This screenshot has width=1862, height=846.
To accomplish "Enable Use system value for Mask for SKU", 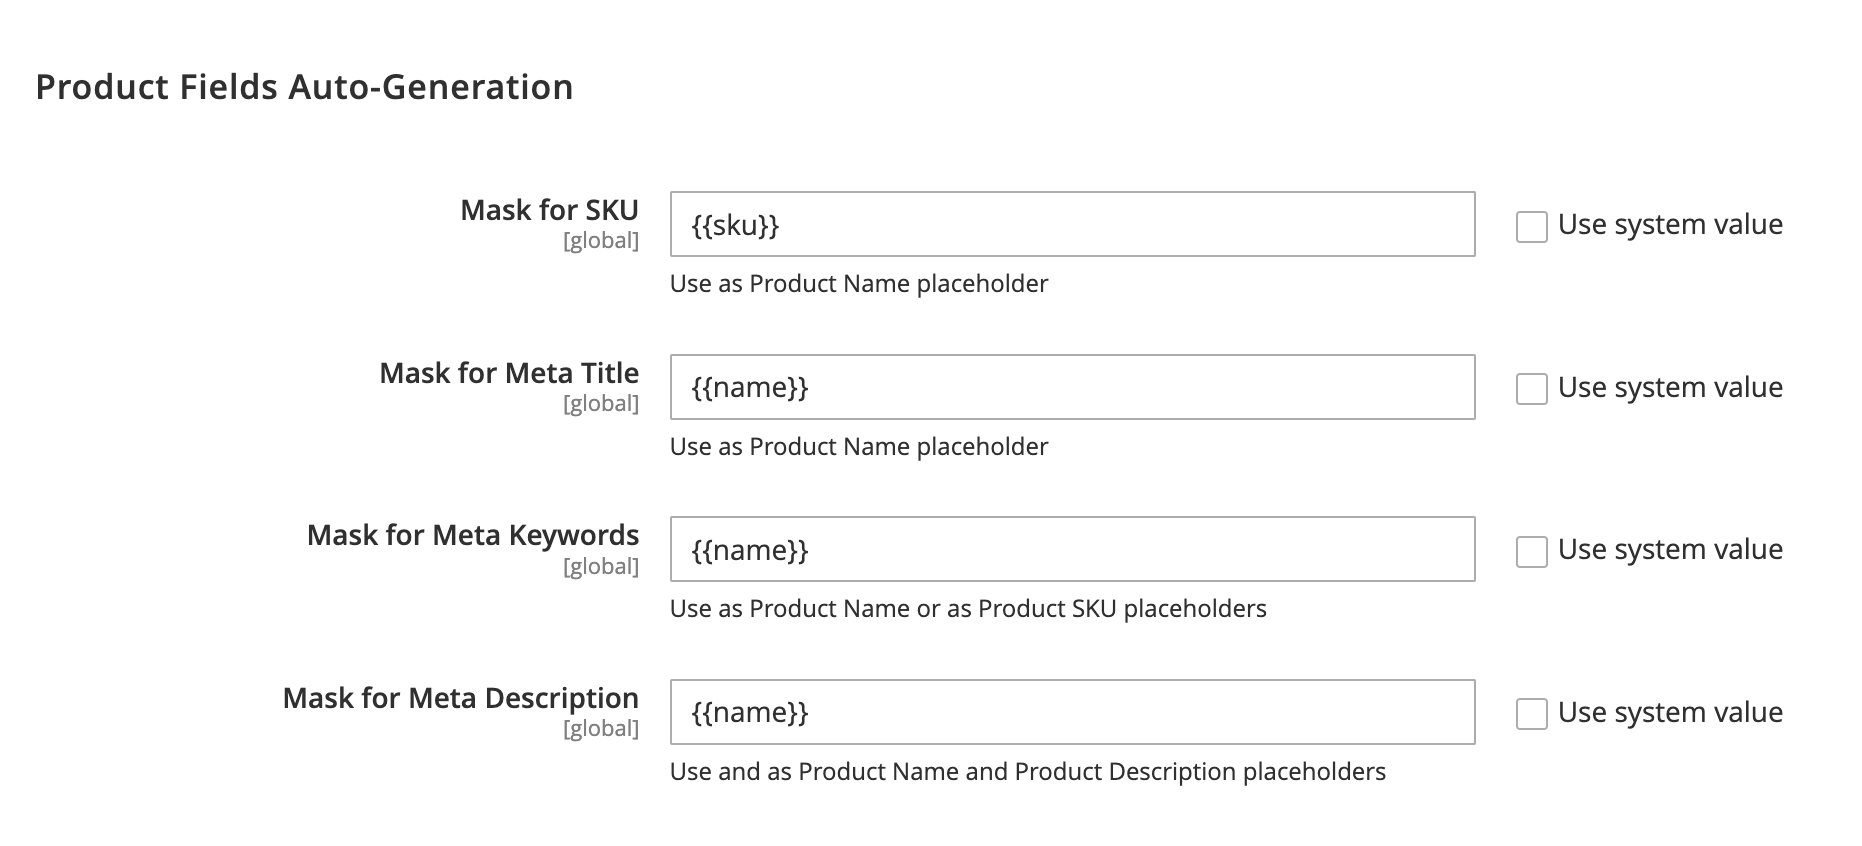I will click(x=1530, y=227).
